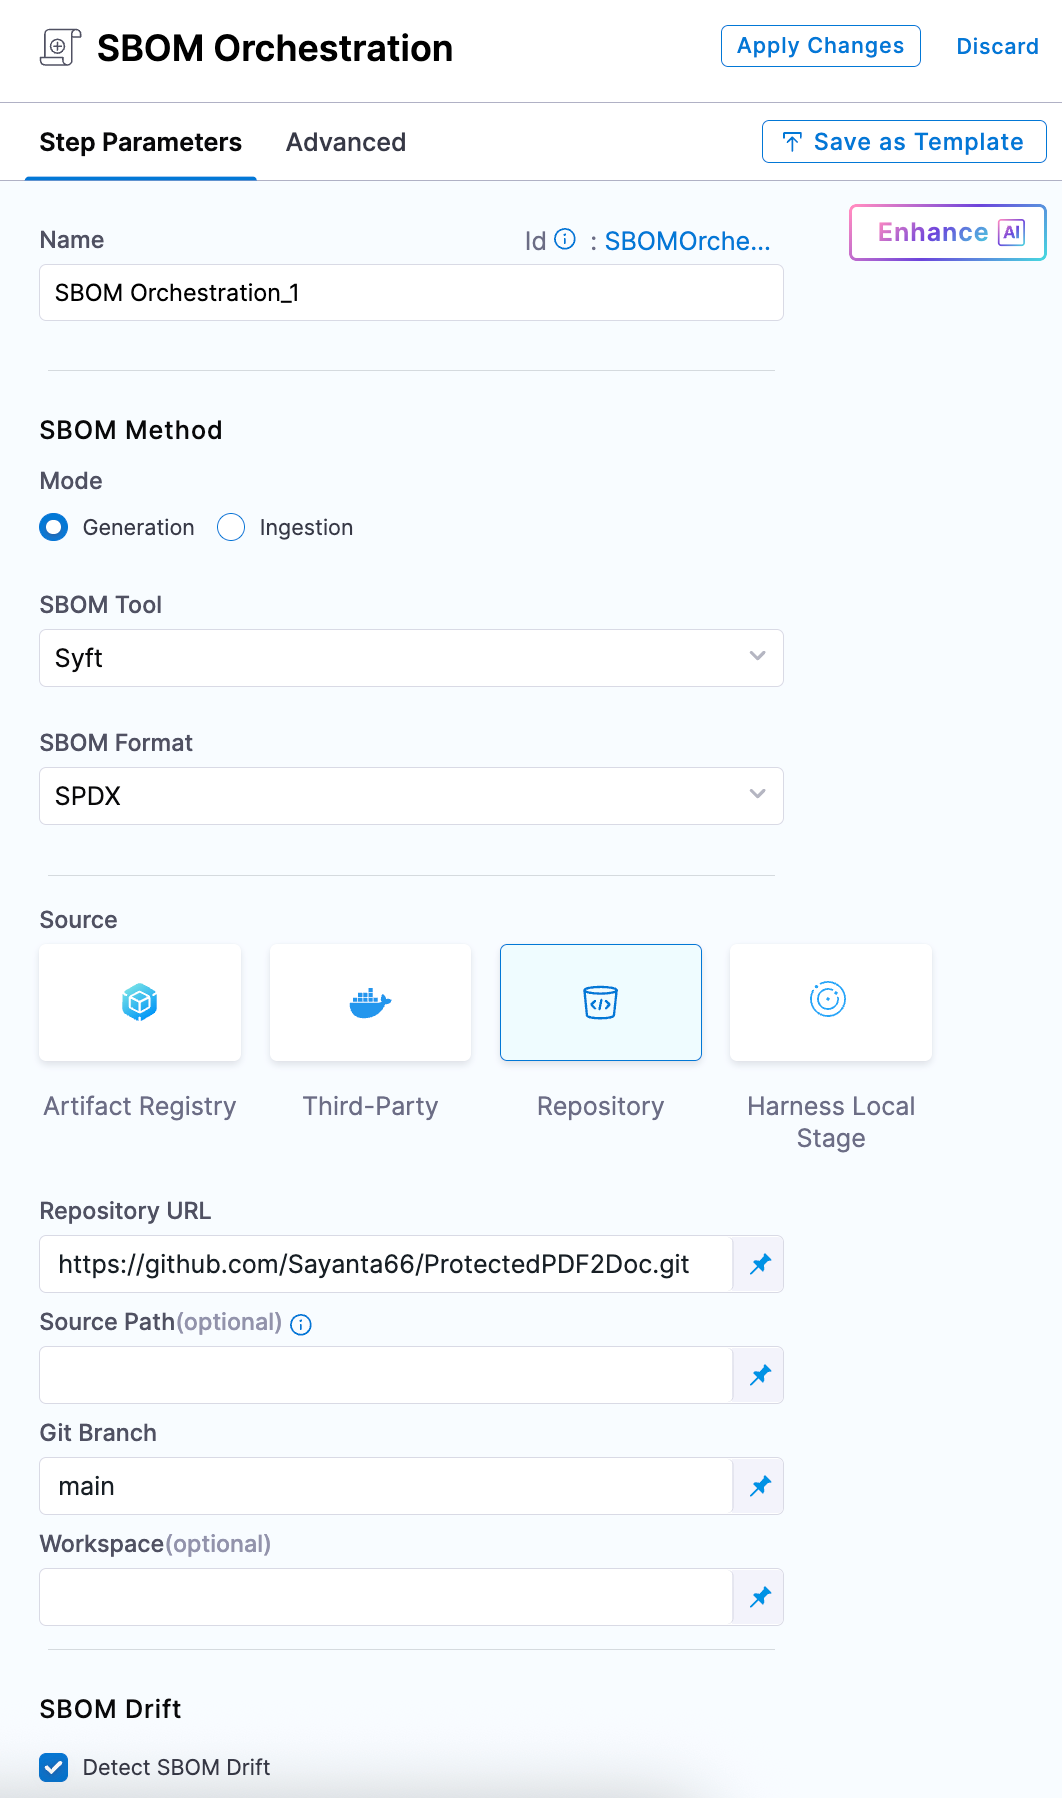Choose the Third-Party Docker source icon

370,1002
